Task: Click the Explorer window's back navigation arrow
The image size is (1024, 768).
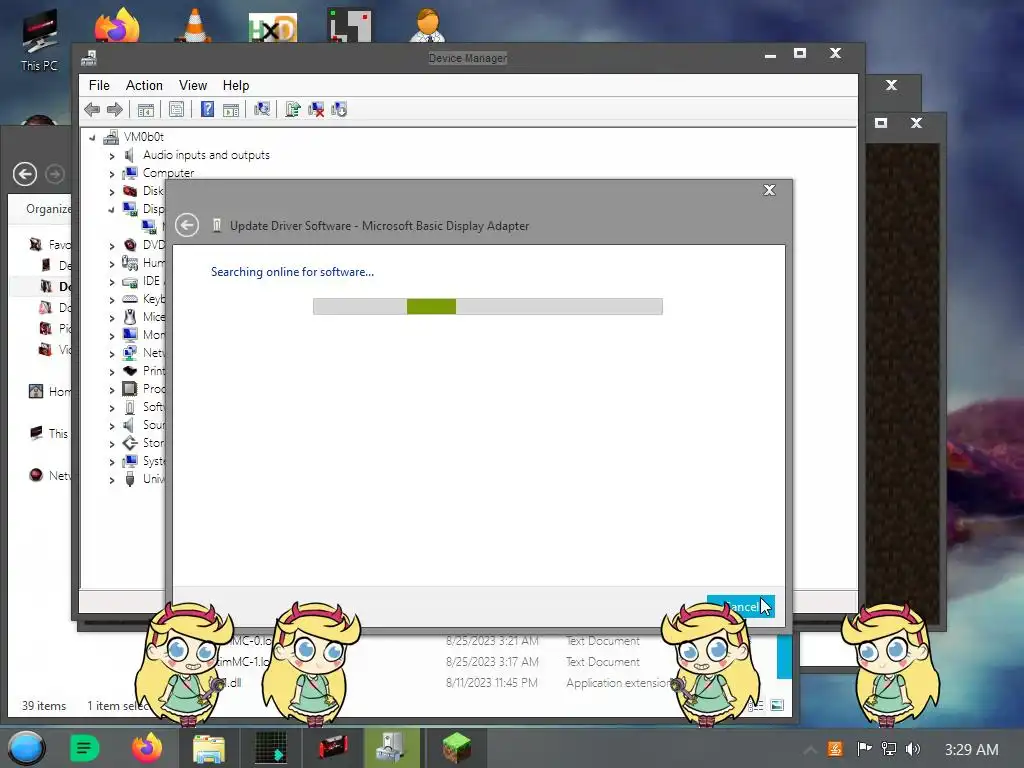Action: tap(25, 174)
